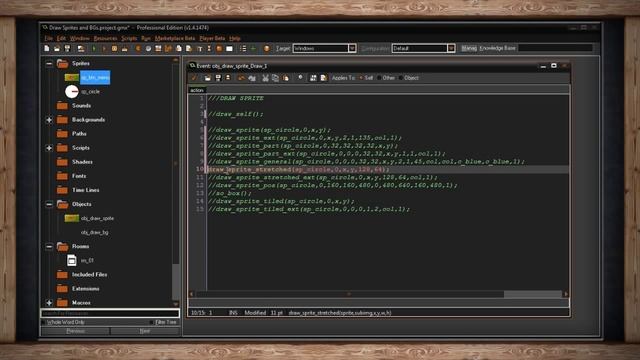
Task: Select the Time Lines folder
Action: pyautogui.click(x=85, y=190)
